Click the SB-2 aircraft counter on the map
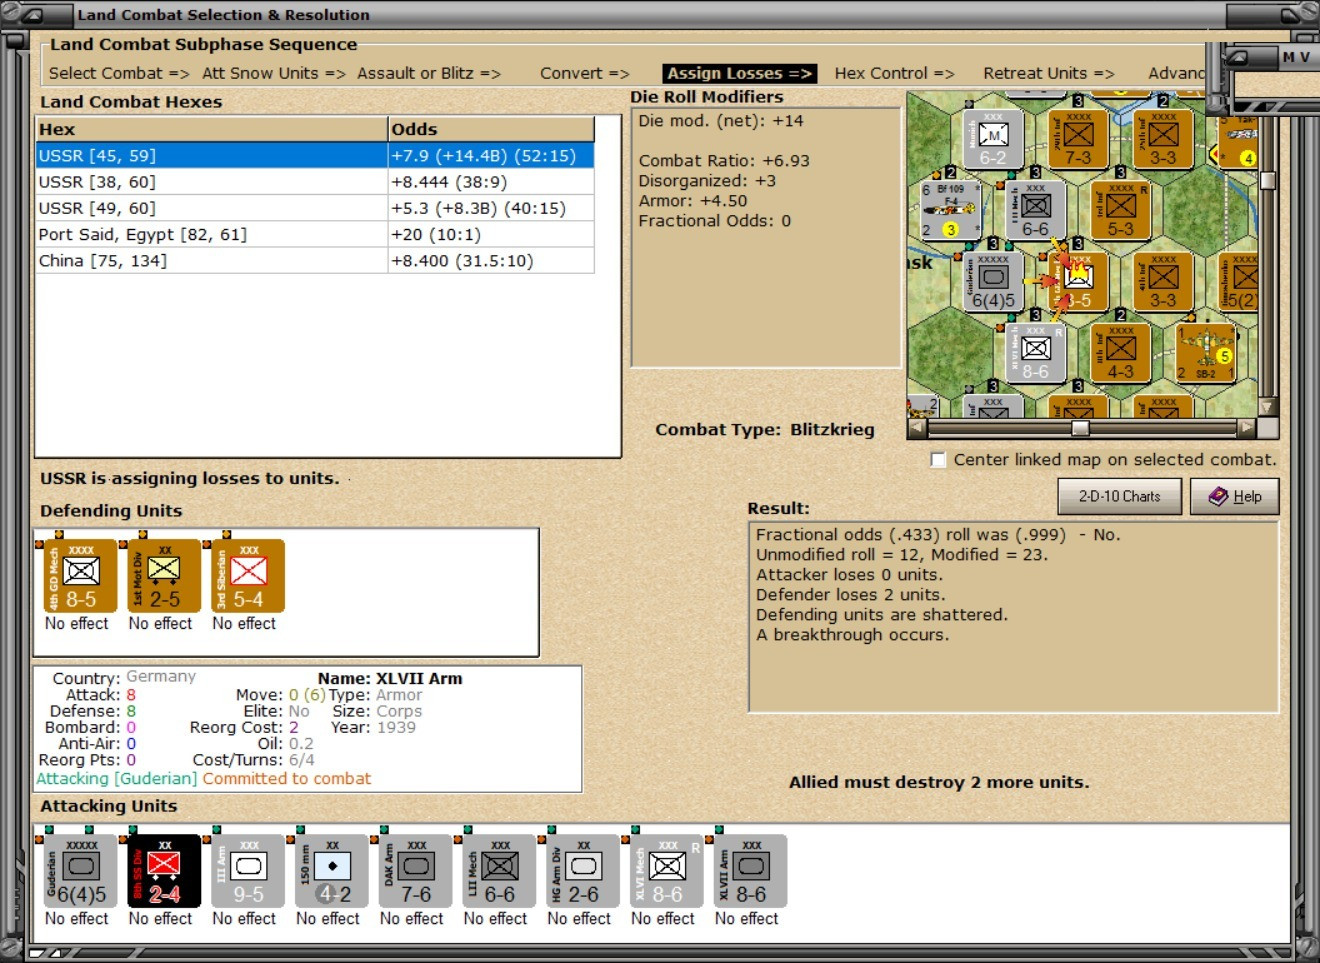 tap(1206, 352)
